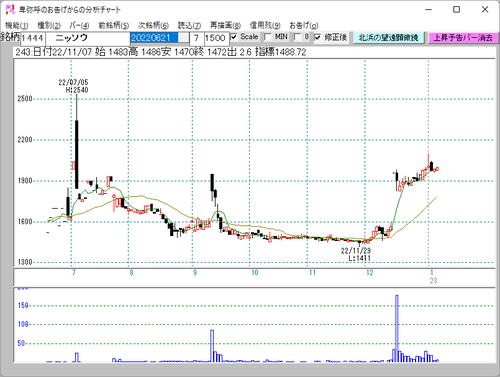
Task: Click the chart data info line 243:日付22/11/07
Action: tap(161, 52)
